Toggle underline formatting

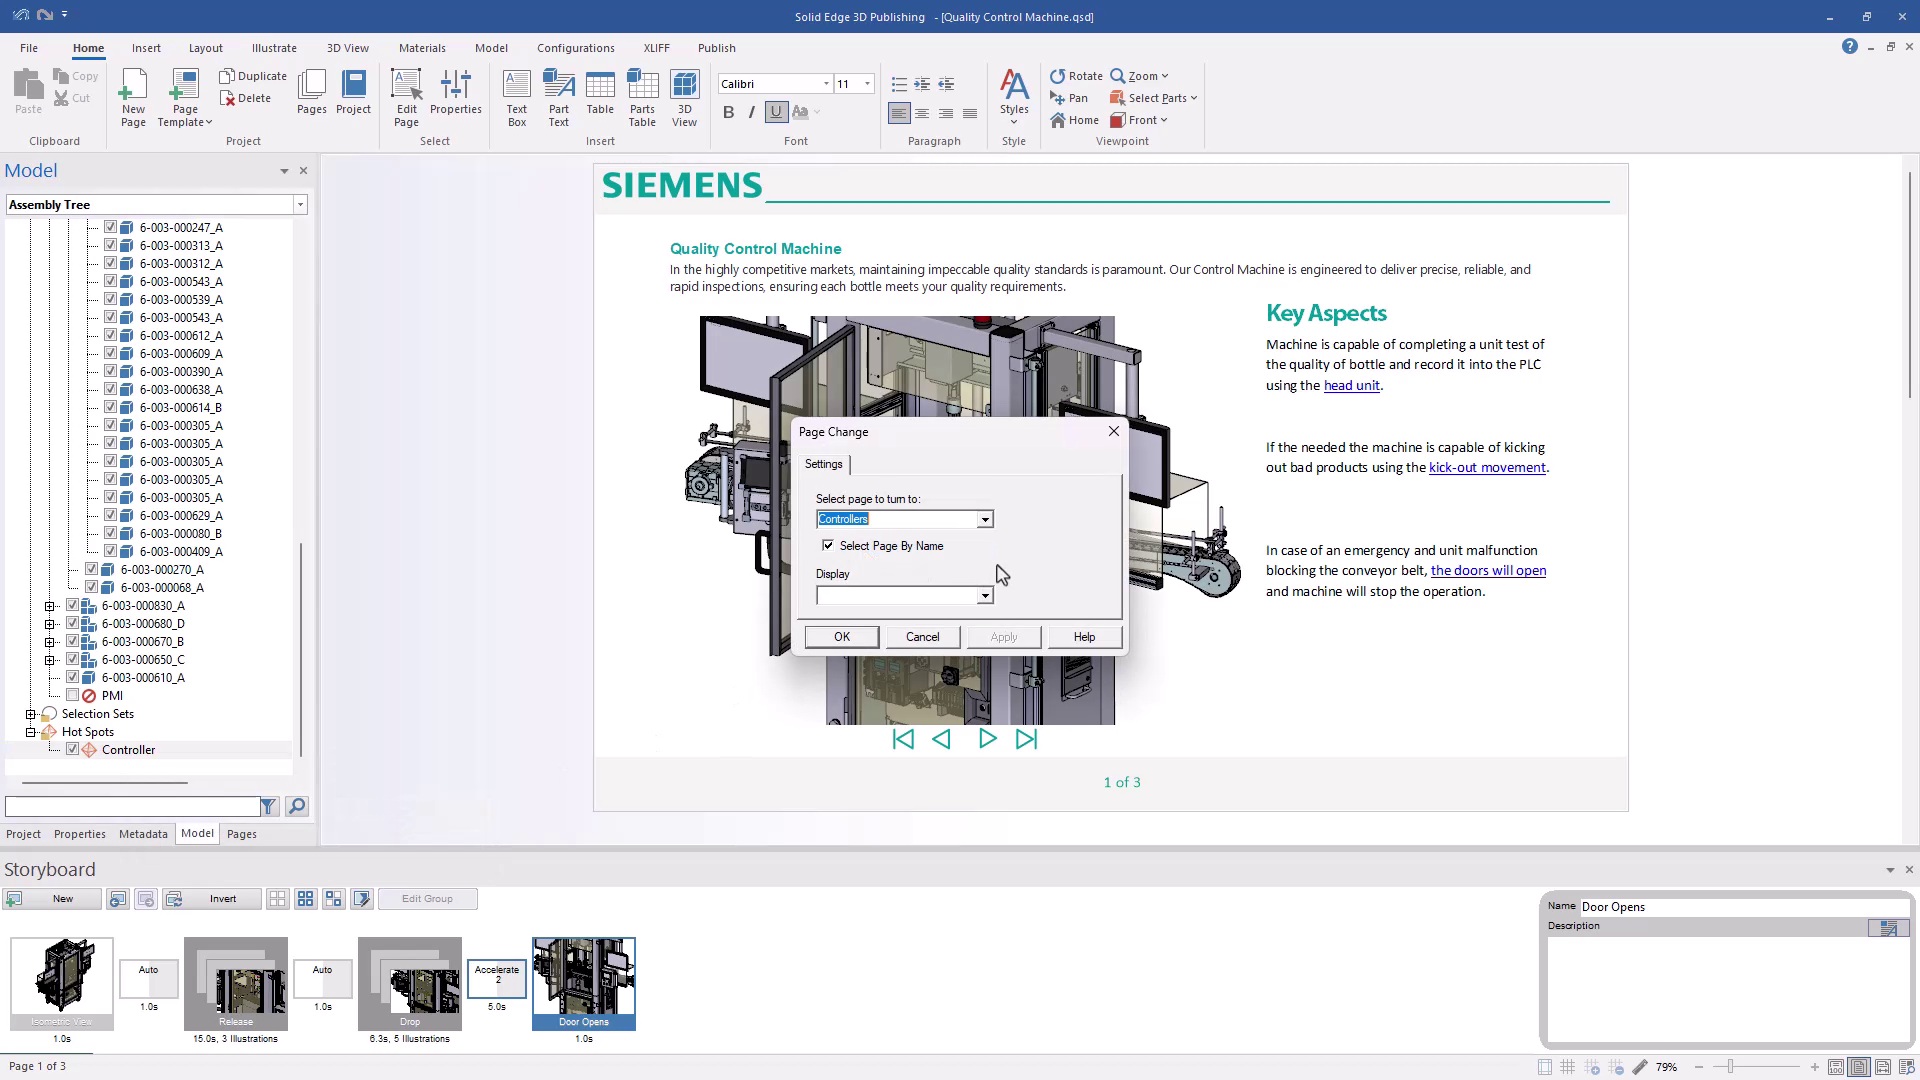pyautogui.click(x=776, y=112)
